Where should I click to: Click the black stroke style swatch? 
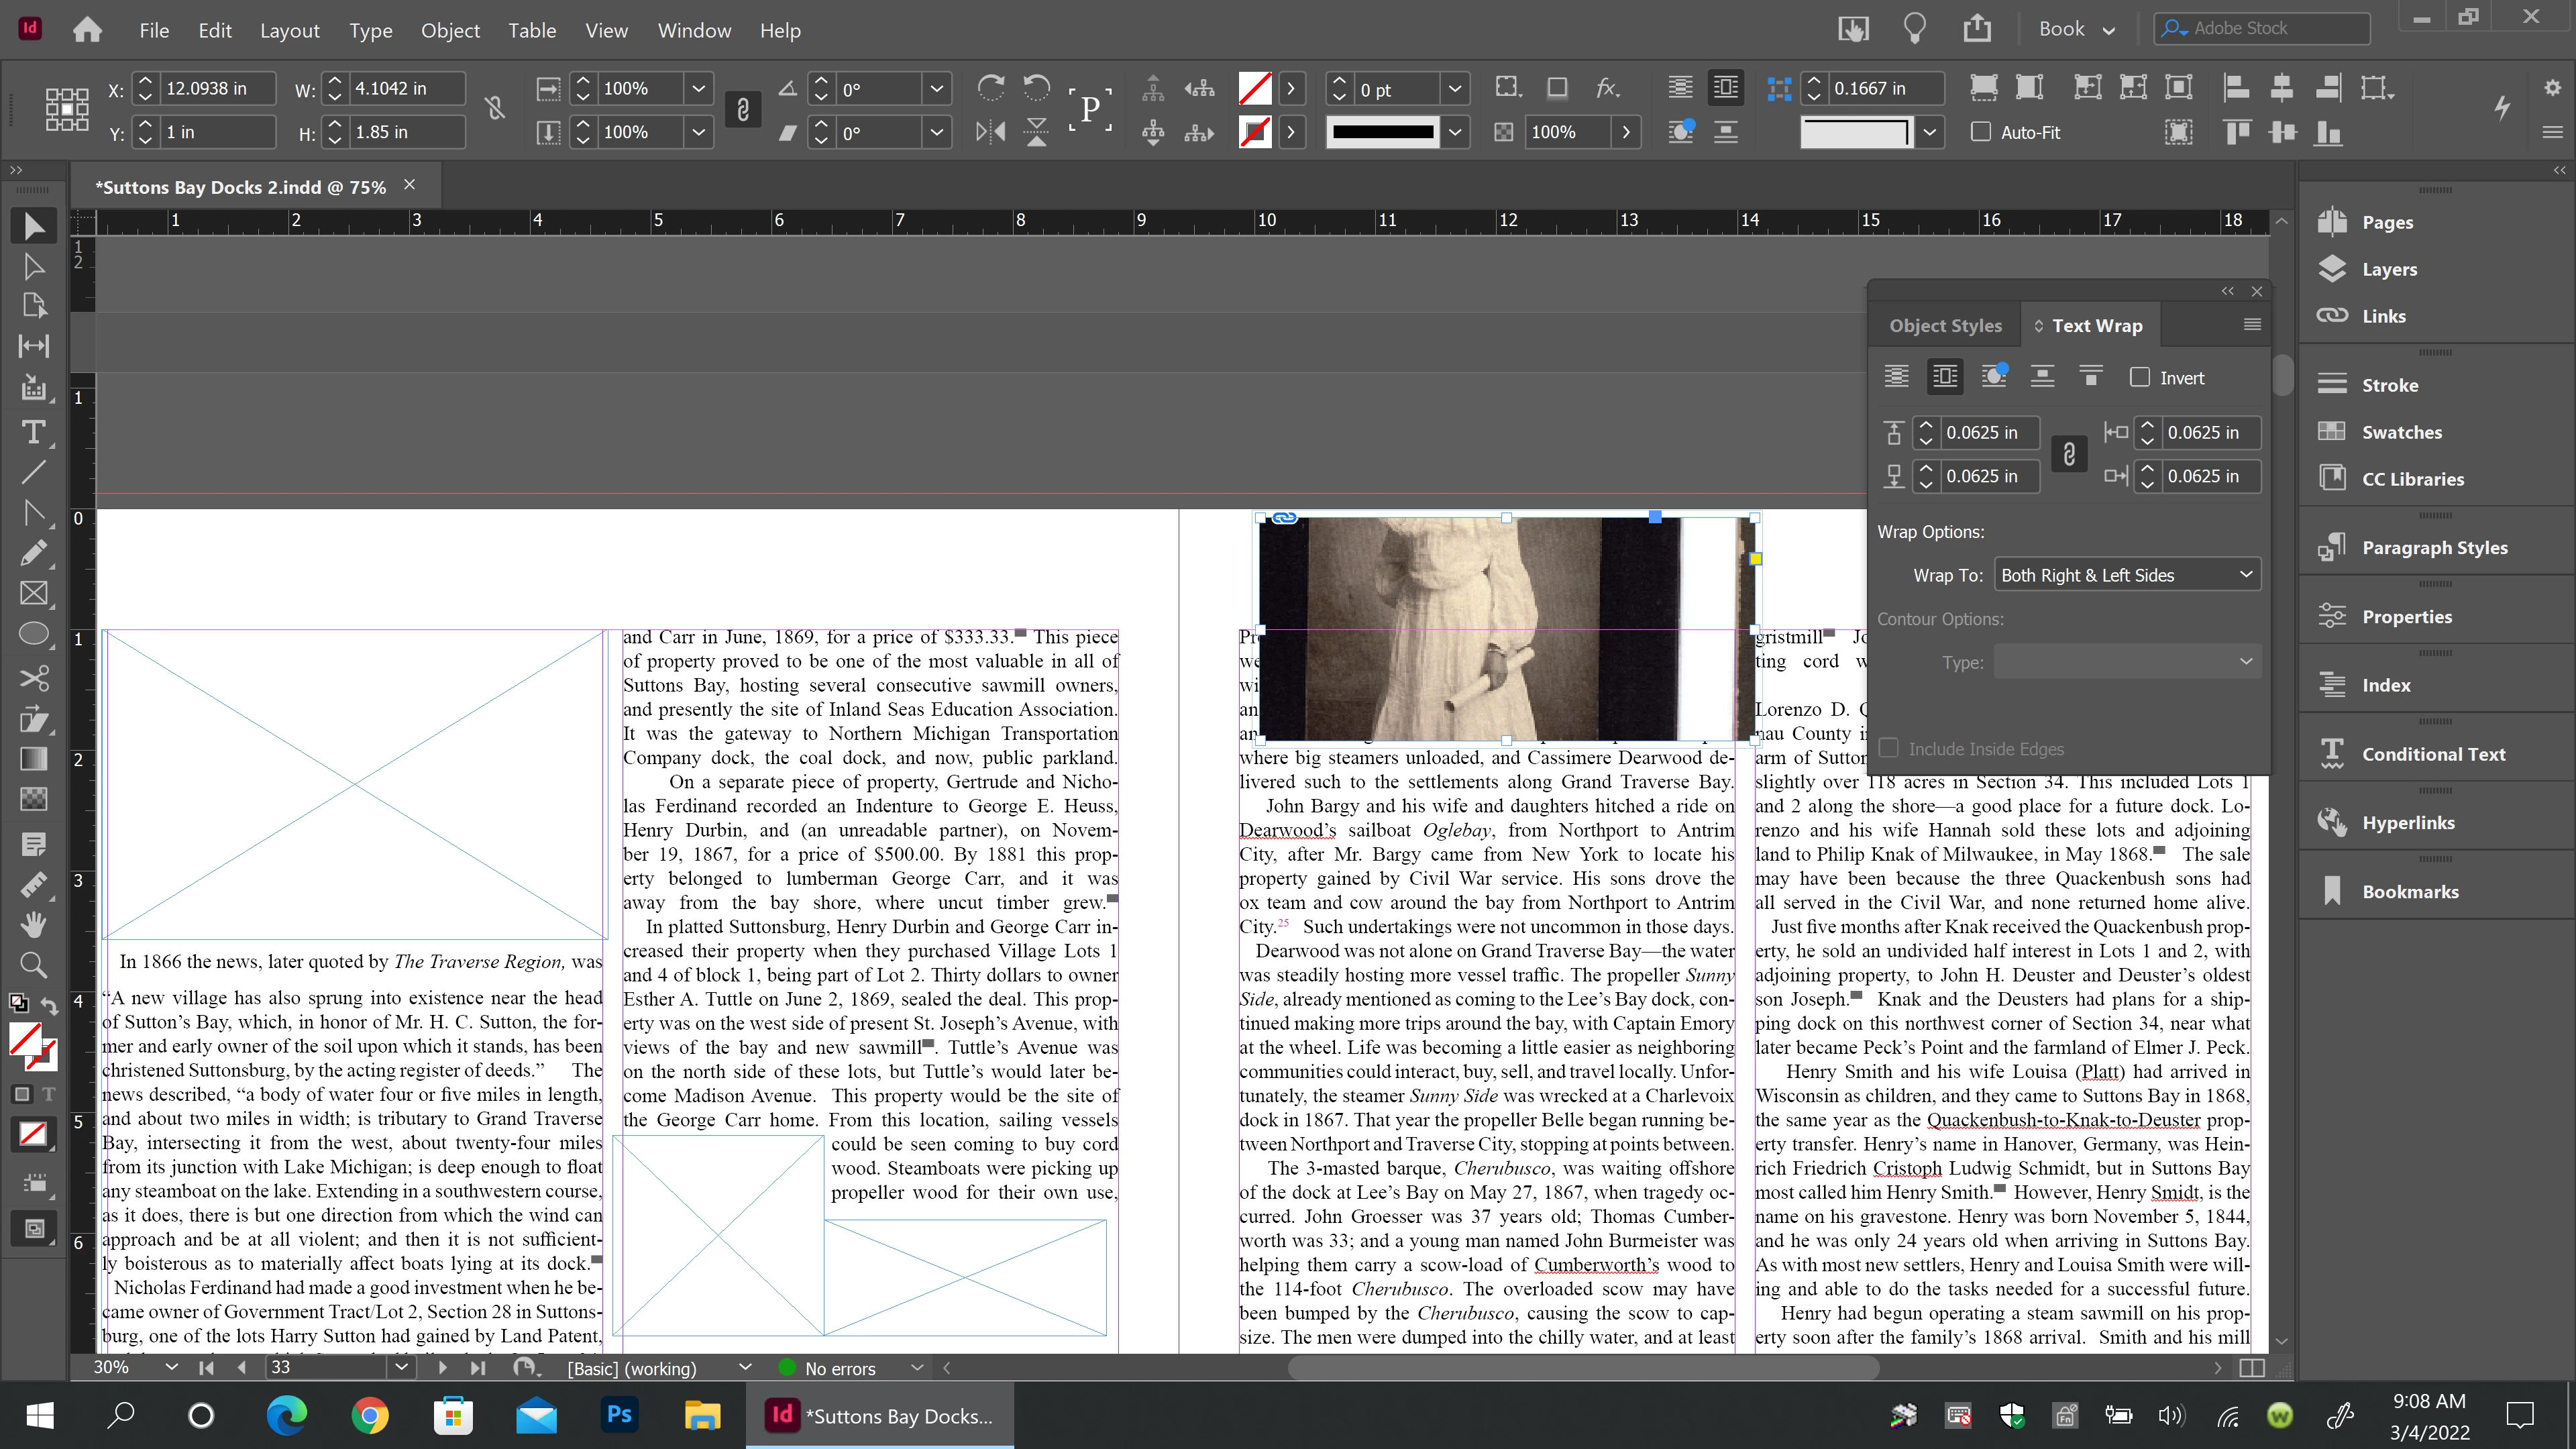click(x=1383, y=132)
